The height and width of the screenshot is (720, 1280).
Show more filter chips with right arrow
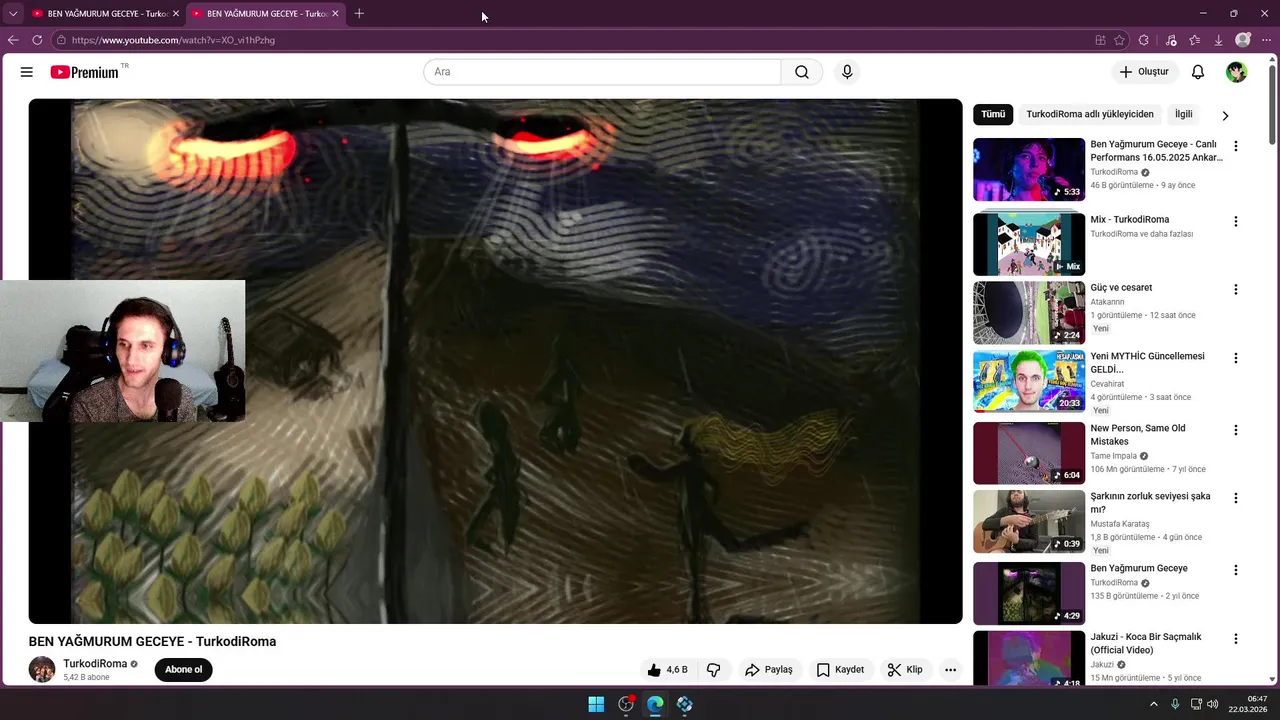1225,115
